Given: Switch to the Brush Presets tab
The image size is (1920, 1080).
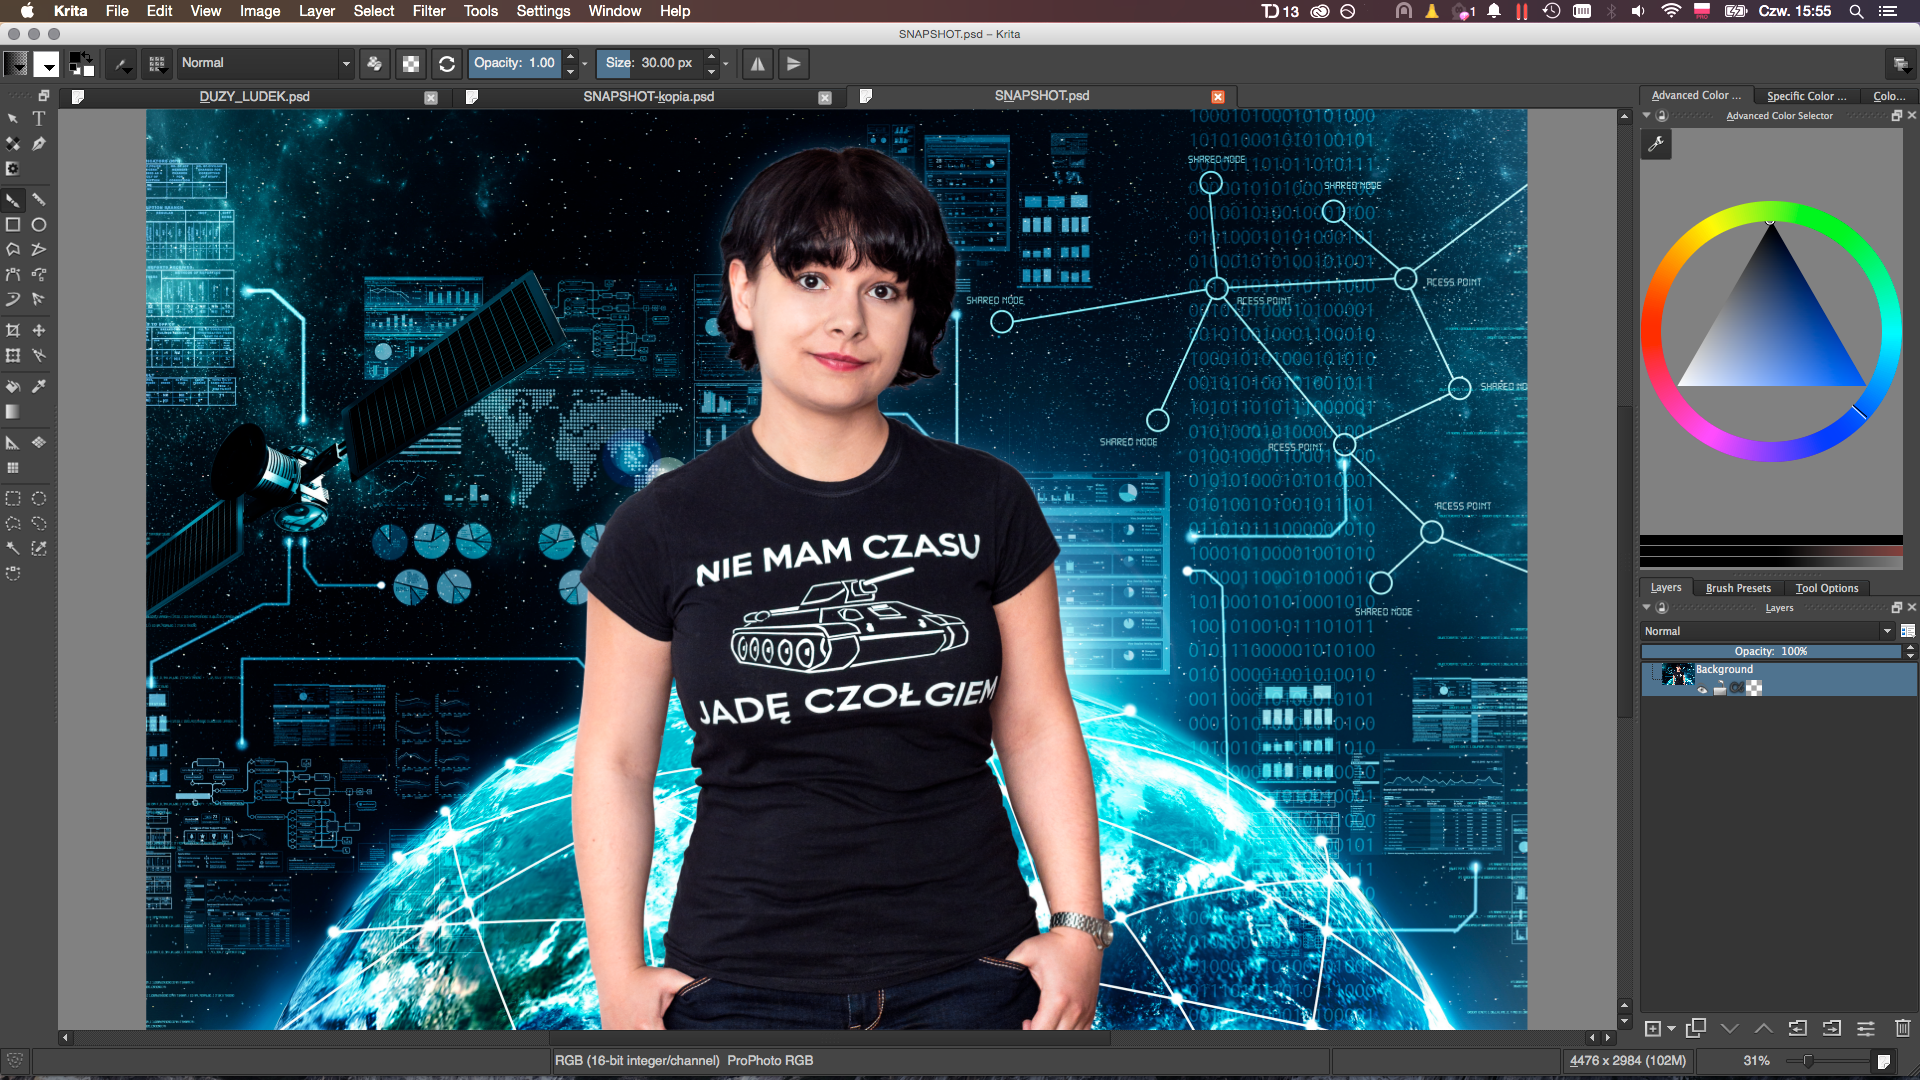Looking at the screenshot, I should [x=1738, y=588].
